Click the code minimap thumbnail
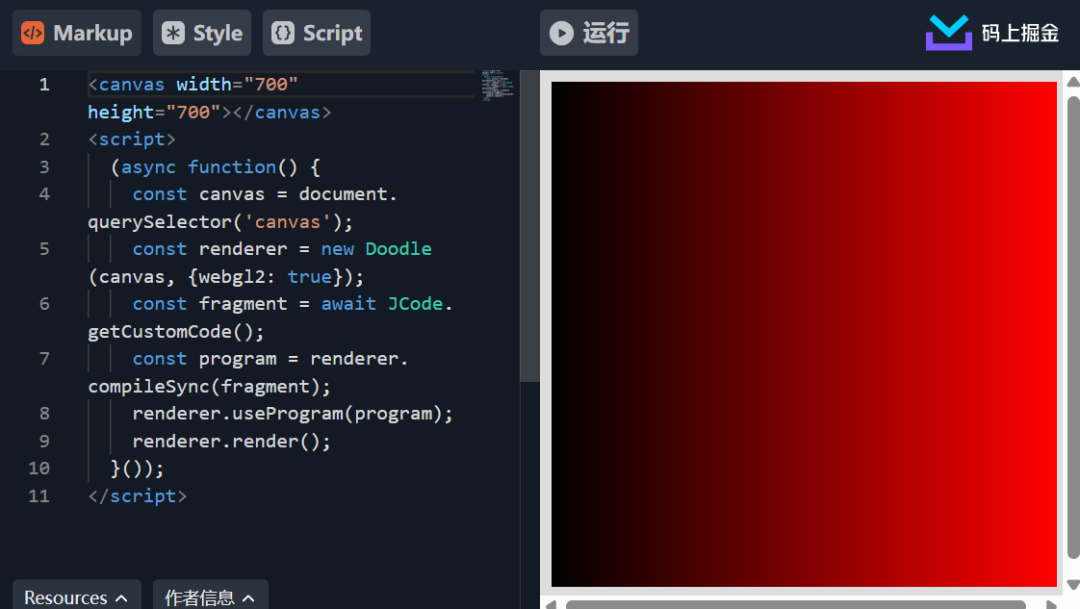Viewport: 1080px width, 609px height. pos(497,85)
